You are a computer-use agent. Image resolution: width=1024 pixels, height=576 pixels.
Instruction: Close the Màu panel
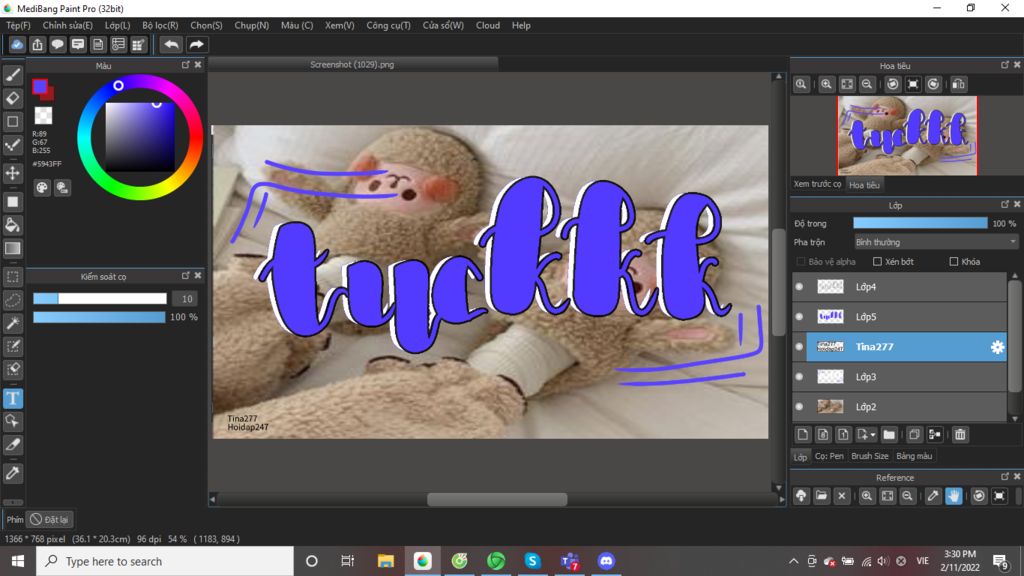point(198,65)
